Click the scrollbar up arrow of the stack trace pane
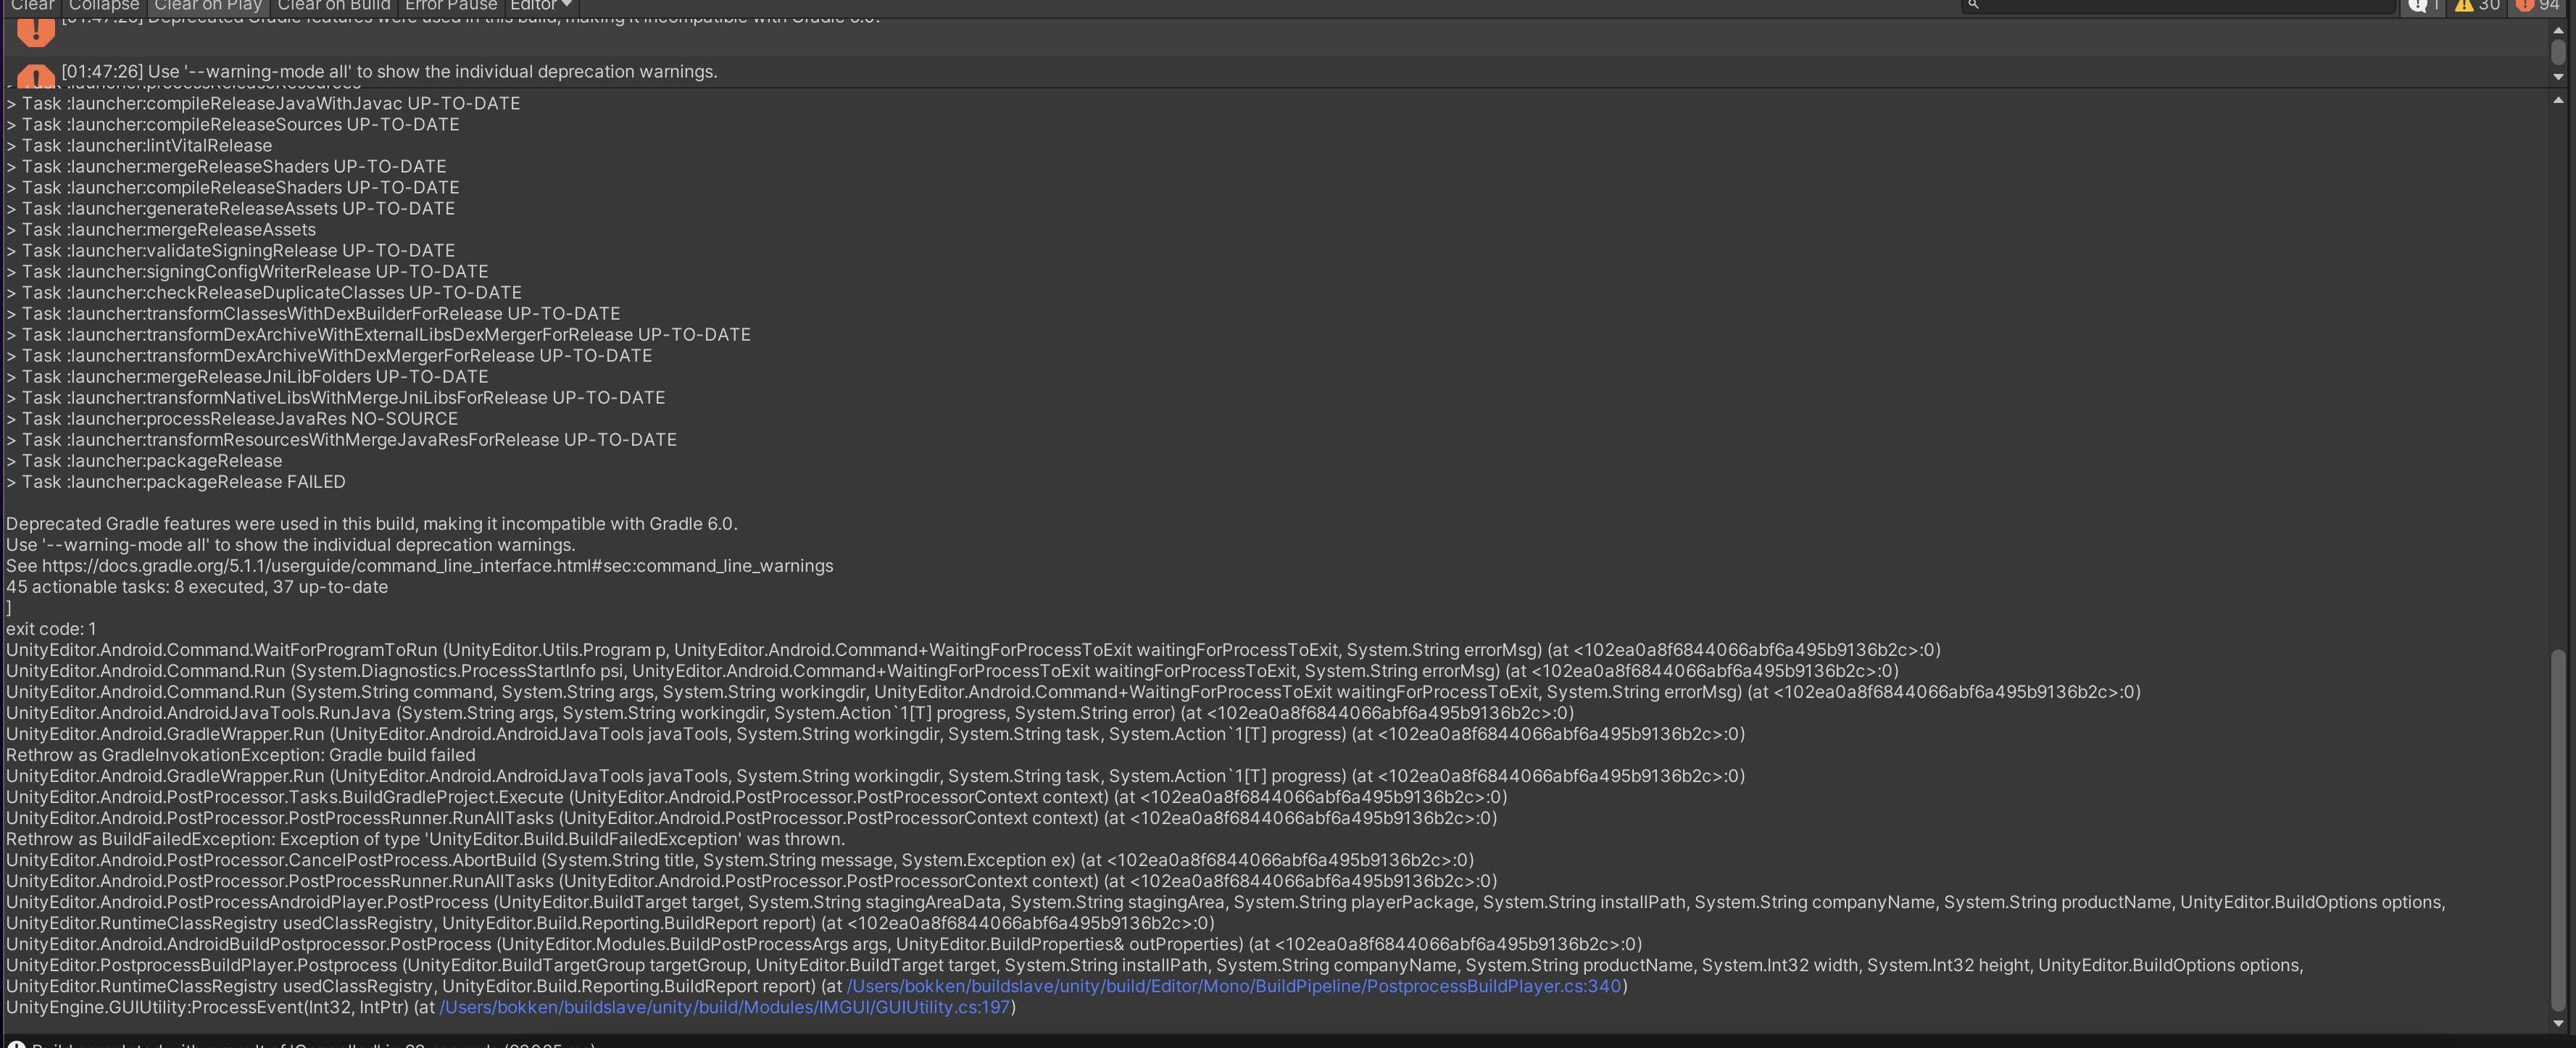Screen dimensions: 2576x1048 (x=2560, y=100)
